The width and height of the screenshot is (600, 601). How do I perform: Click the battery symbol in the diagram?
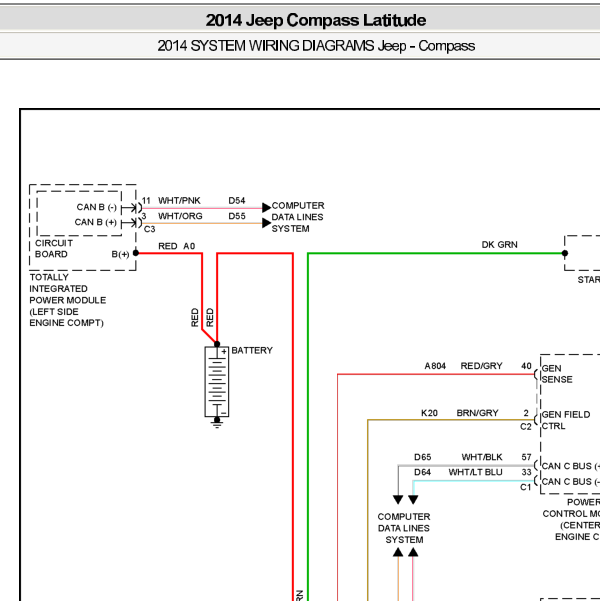pyautogui.click(x=217, y=382)
